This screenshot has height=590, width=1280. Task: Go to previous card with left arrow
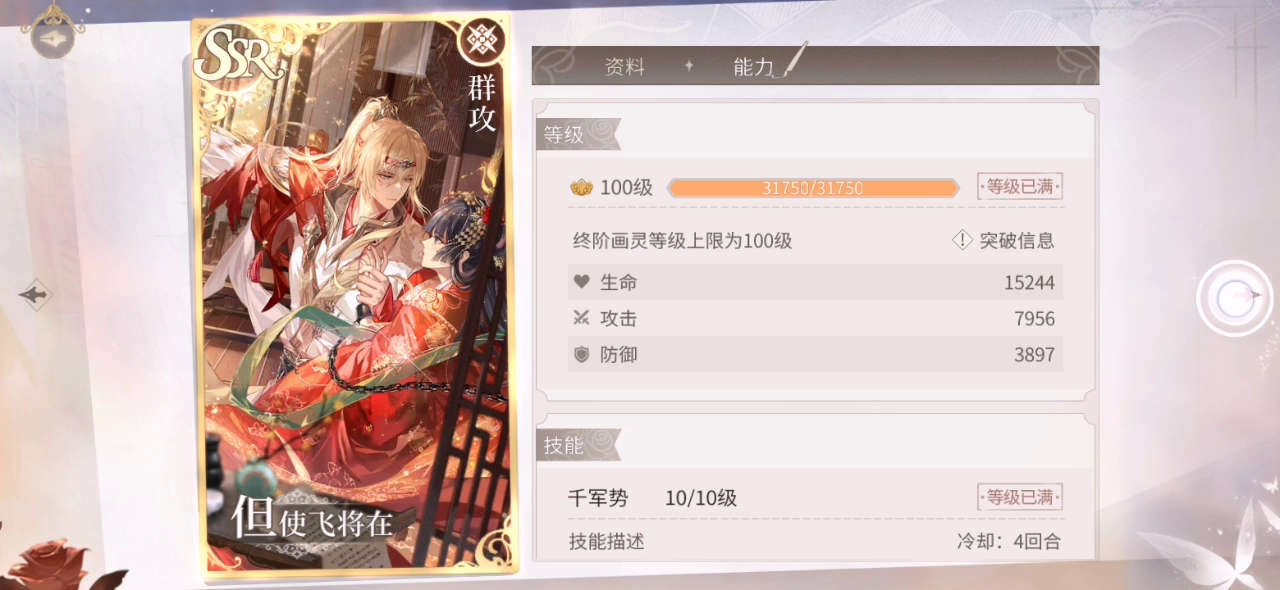(x=36, y=294)
